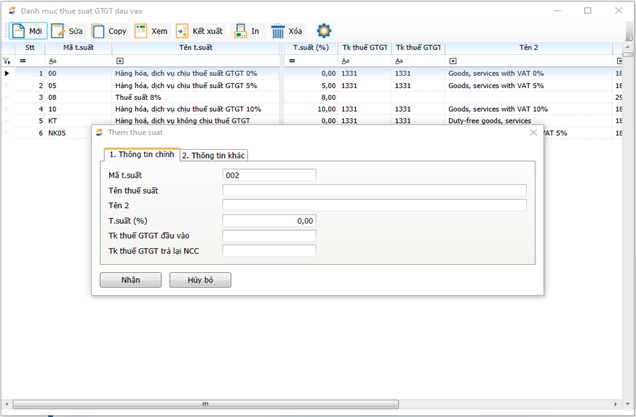Click the Kết xuất (Export) icon
The width and height of the screenshot is (636, 417).
(x=182, y=31)
